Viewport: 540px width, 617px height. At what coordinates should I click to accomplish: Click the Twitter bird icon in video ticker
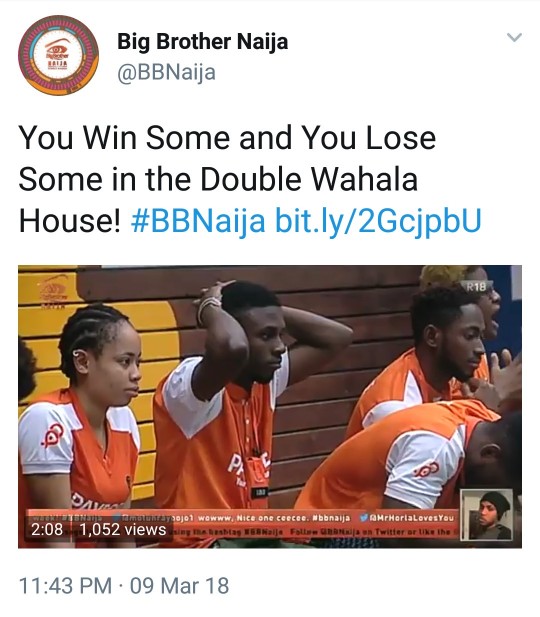point(364,518)
